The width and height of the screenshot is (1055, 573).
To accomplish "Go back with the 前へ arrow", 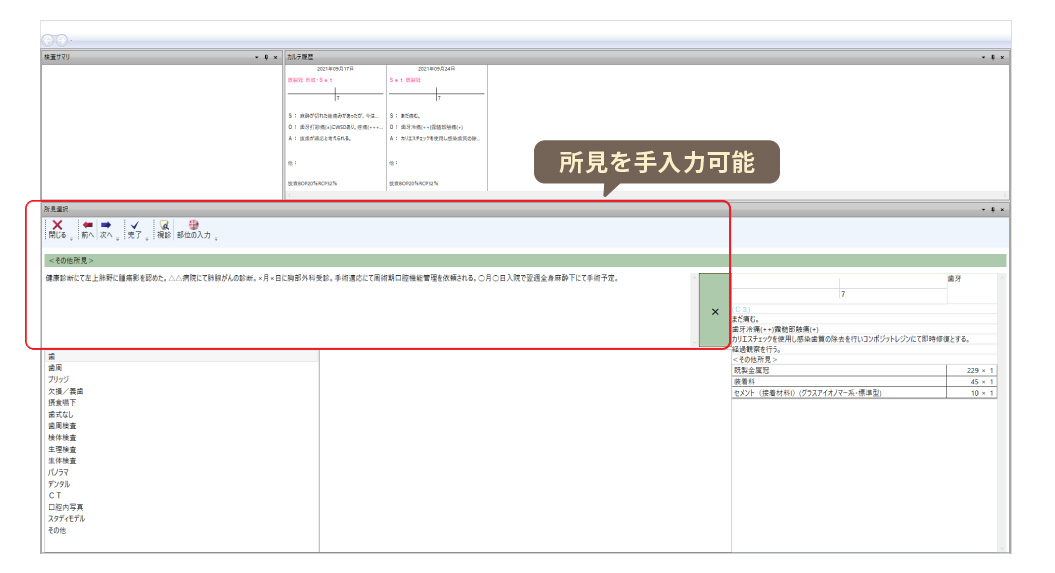I will tap(88, 227).
